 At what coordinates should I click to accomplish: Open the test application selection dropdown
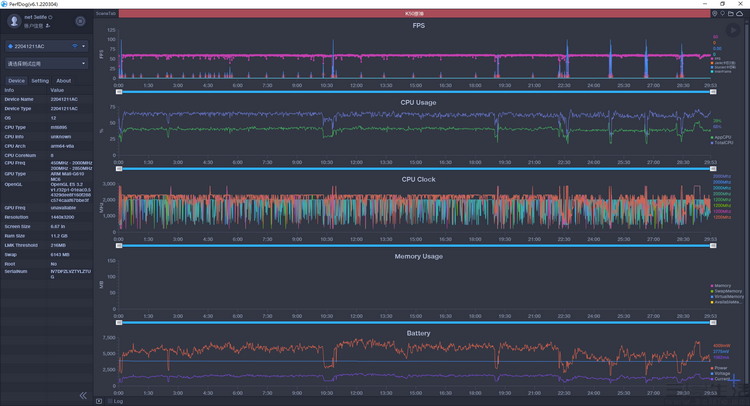tap(46, 63)
